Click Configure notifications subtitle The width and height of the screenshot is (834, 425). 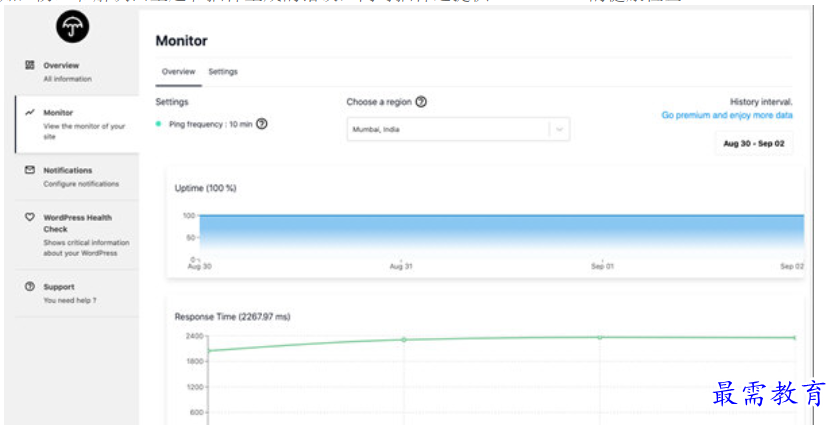[x=81, y=184]
